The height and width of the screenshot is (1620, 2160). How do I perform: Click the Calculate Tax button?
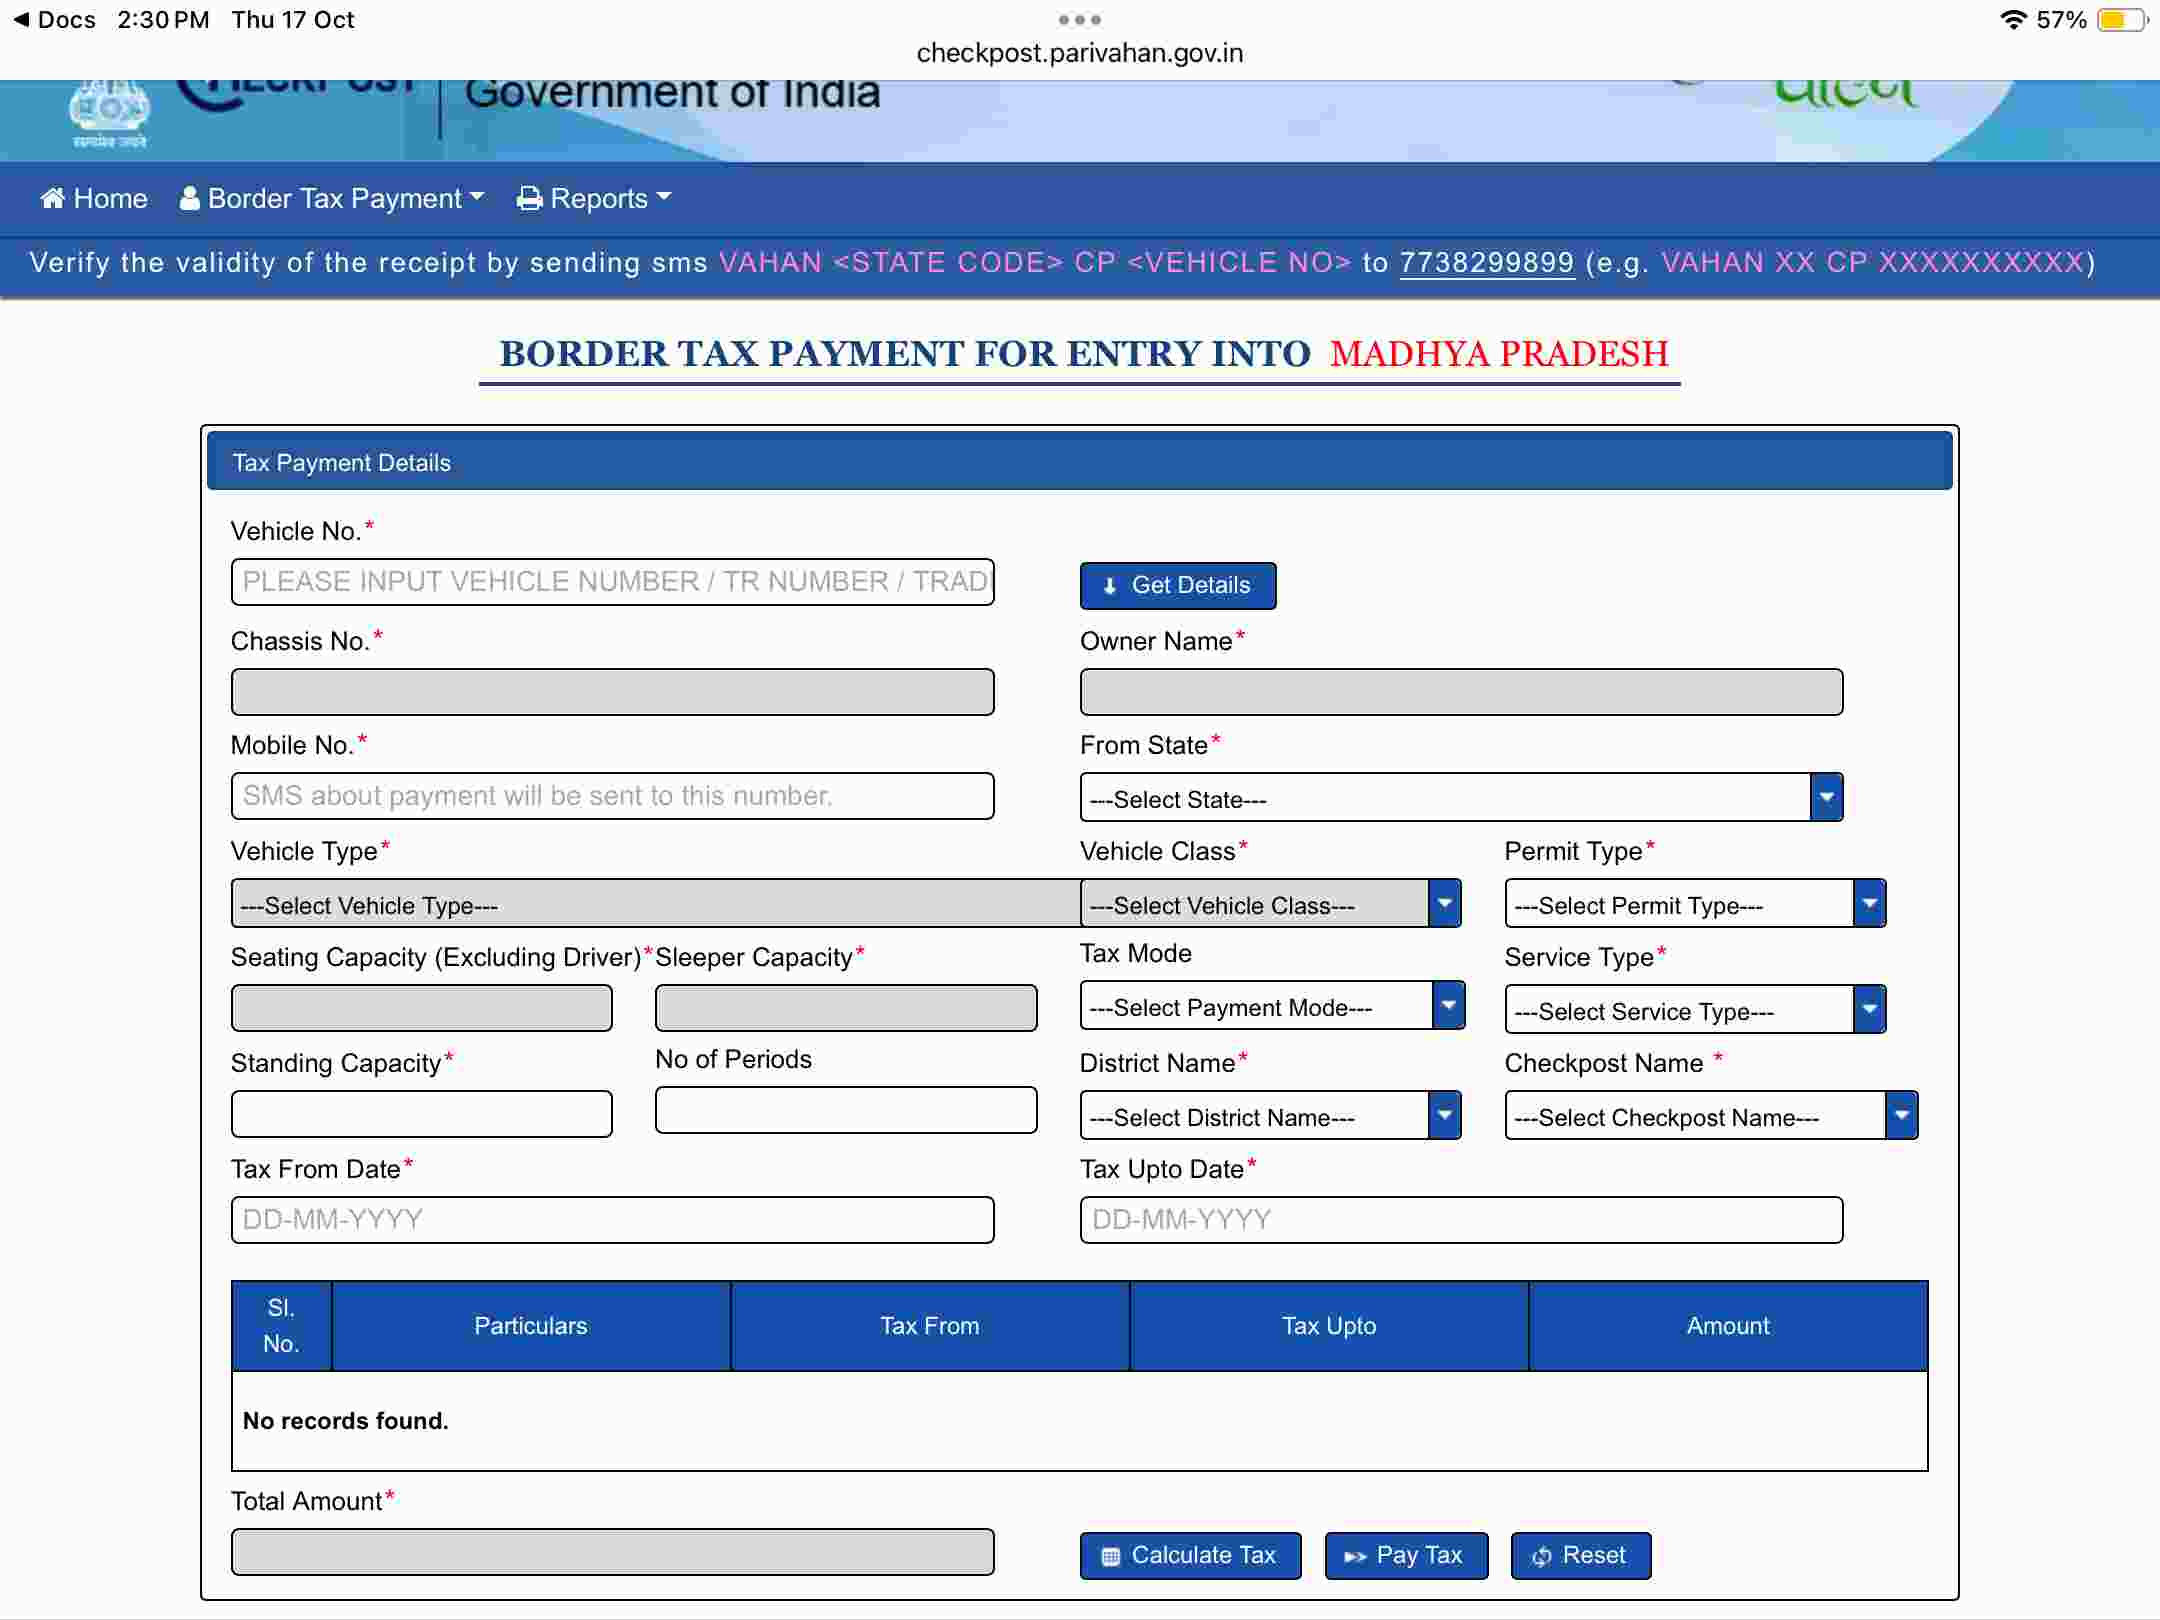(1190, 1555)
